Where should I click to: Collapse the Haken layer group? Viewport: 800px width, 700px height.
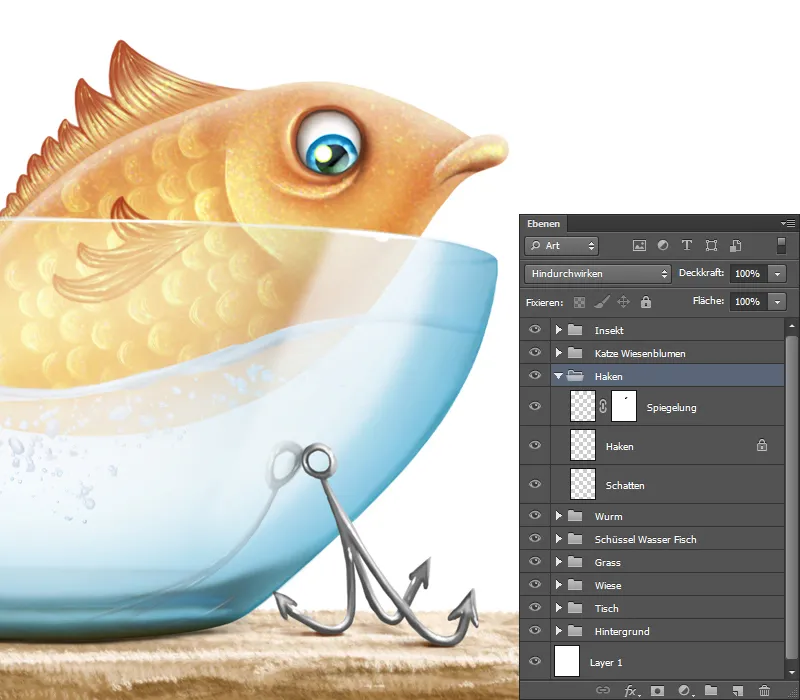coord(558,376)
